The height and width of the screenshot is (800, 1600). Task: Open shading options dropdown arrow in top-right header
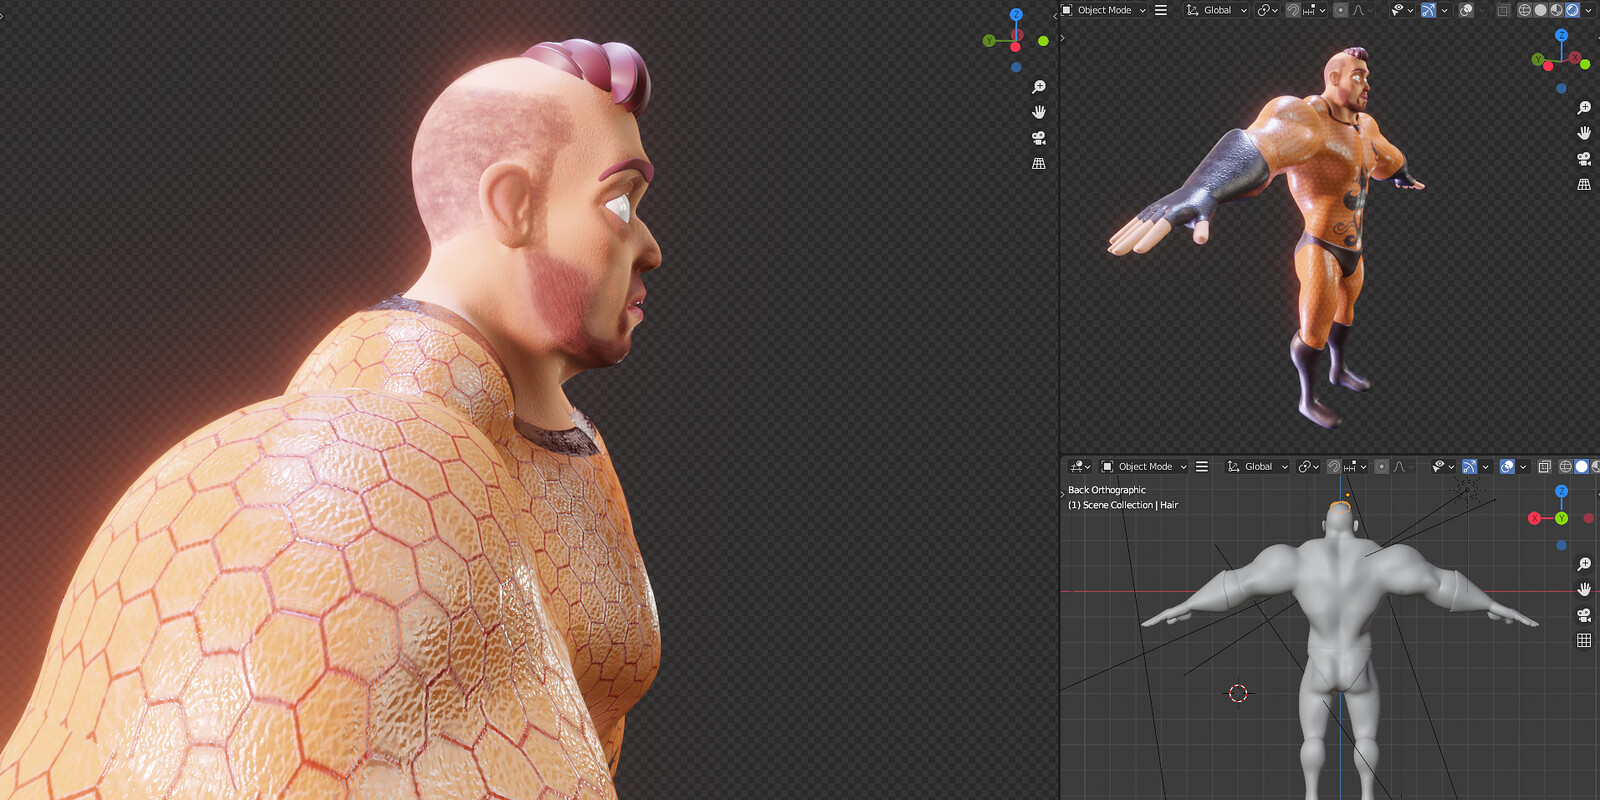(x=1588, y=10)
